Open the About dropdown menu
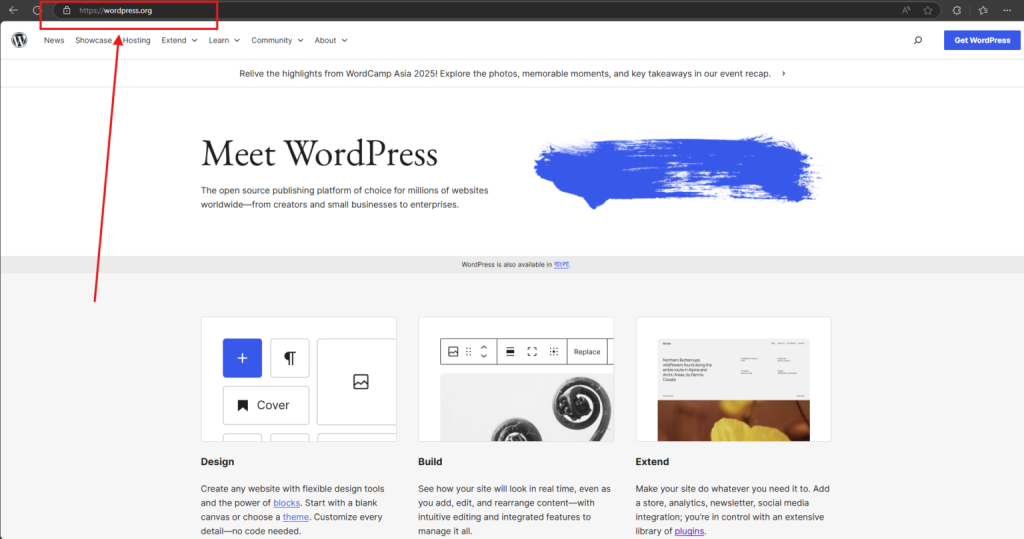The image size is (1024, 539). point(331,41)
